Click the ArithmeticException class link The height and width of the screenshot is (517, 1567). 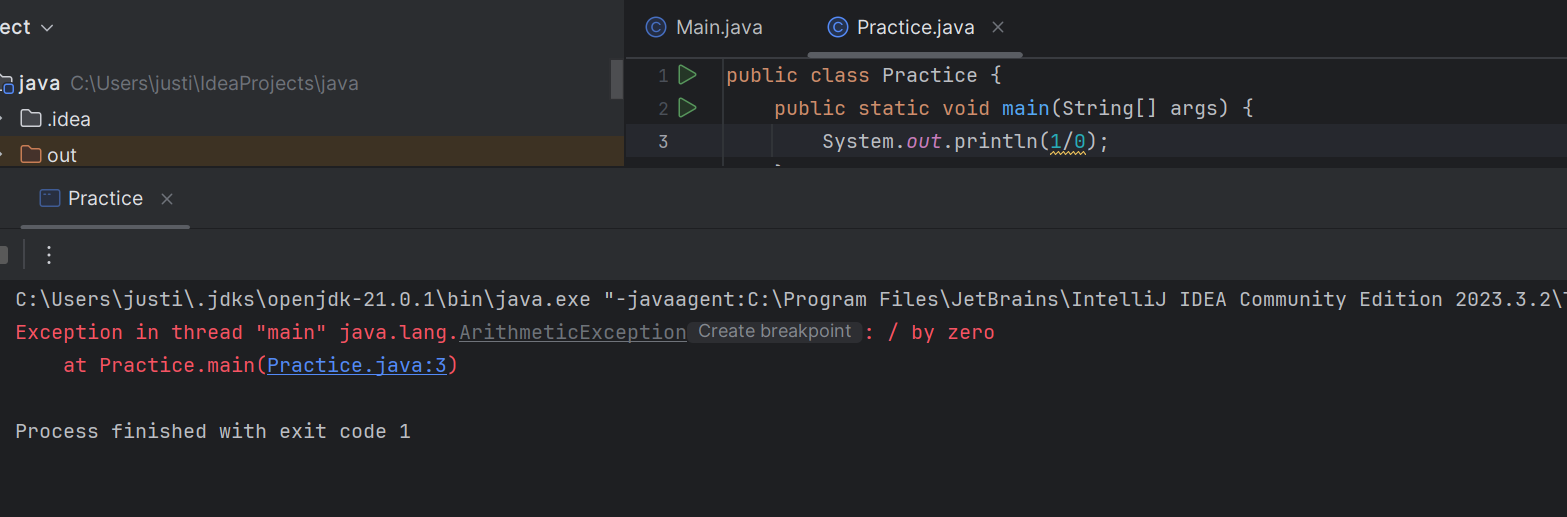pyautogui.click(x=573, y=332)
